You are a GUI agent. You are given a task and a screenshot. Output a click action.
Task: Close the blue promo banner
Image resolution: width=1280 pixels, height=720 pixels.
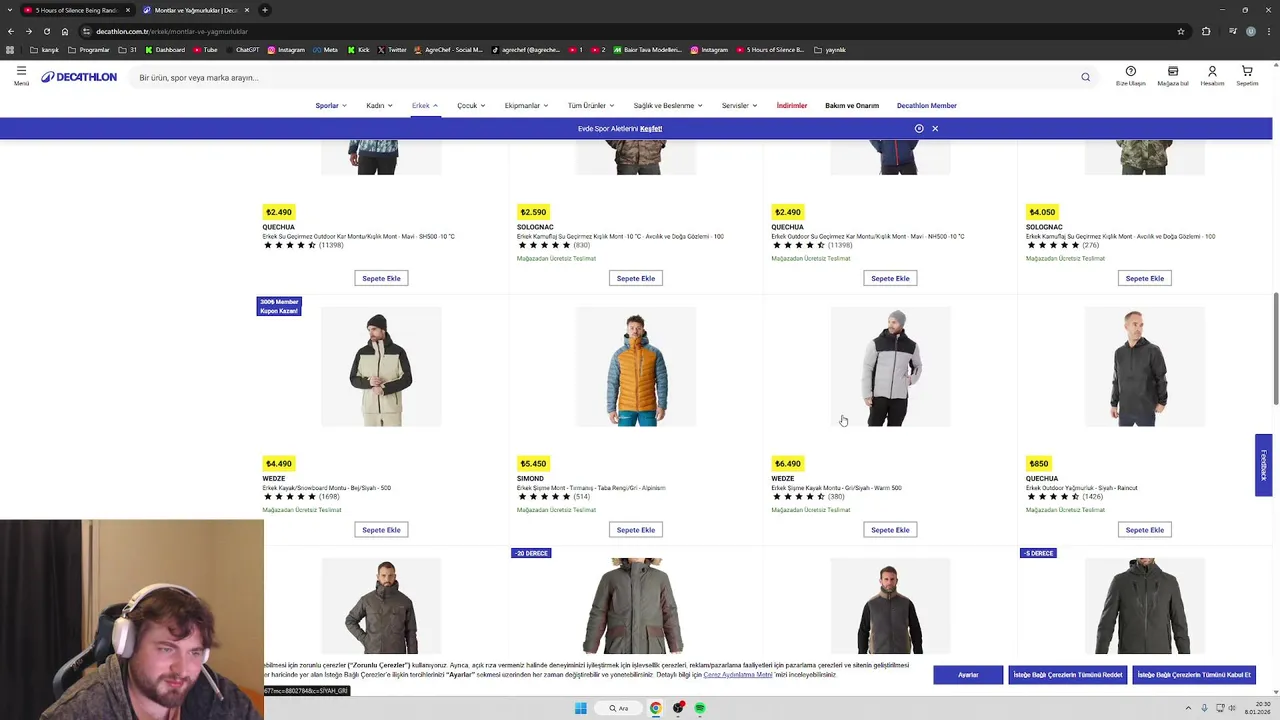pyautogui.click(x=935, y=128)
